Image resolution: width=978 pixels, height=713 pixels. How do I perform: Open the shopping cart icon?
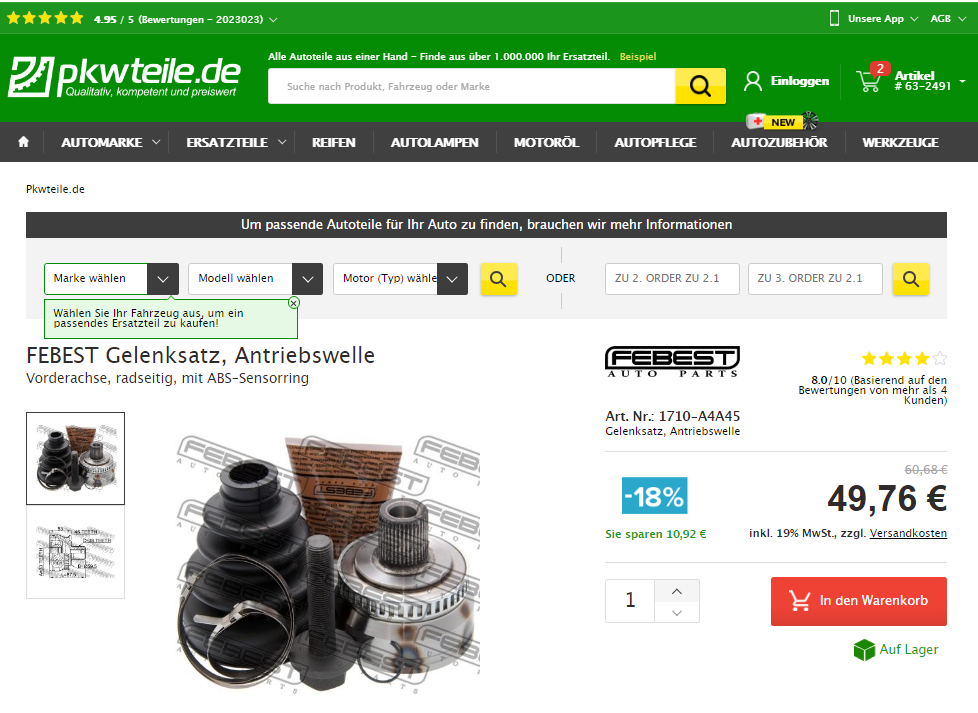pyautogui.click(x=869, y=80)
